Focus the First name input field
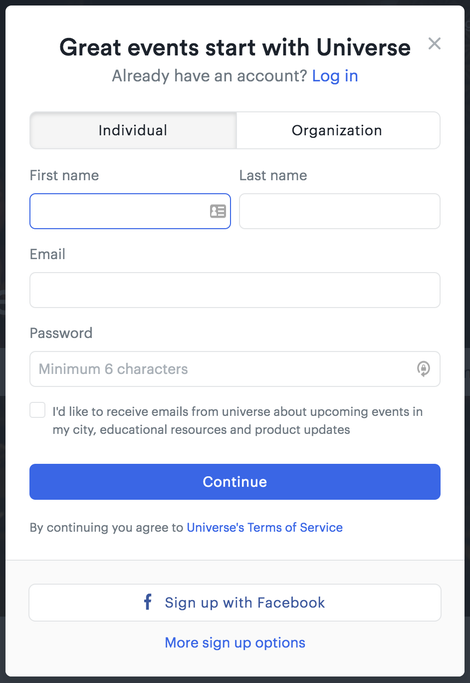This screenshot has width=470, height=683. coord(130,211)
